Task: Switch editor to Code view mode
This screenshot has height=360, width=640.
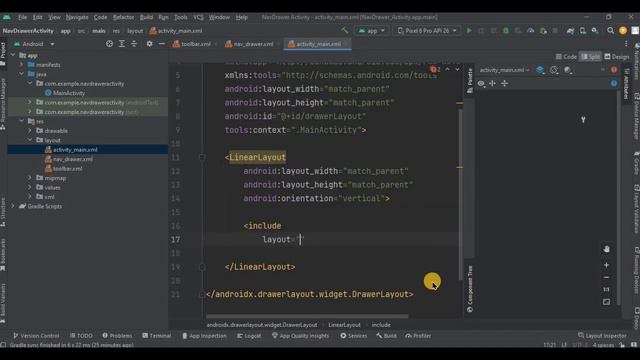Action: (x=566, y=57)
